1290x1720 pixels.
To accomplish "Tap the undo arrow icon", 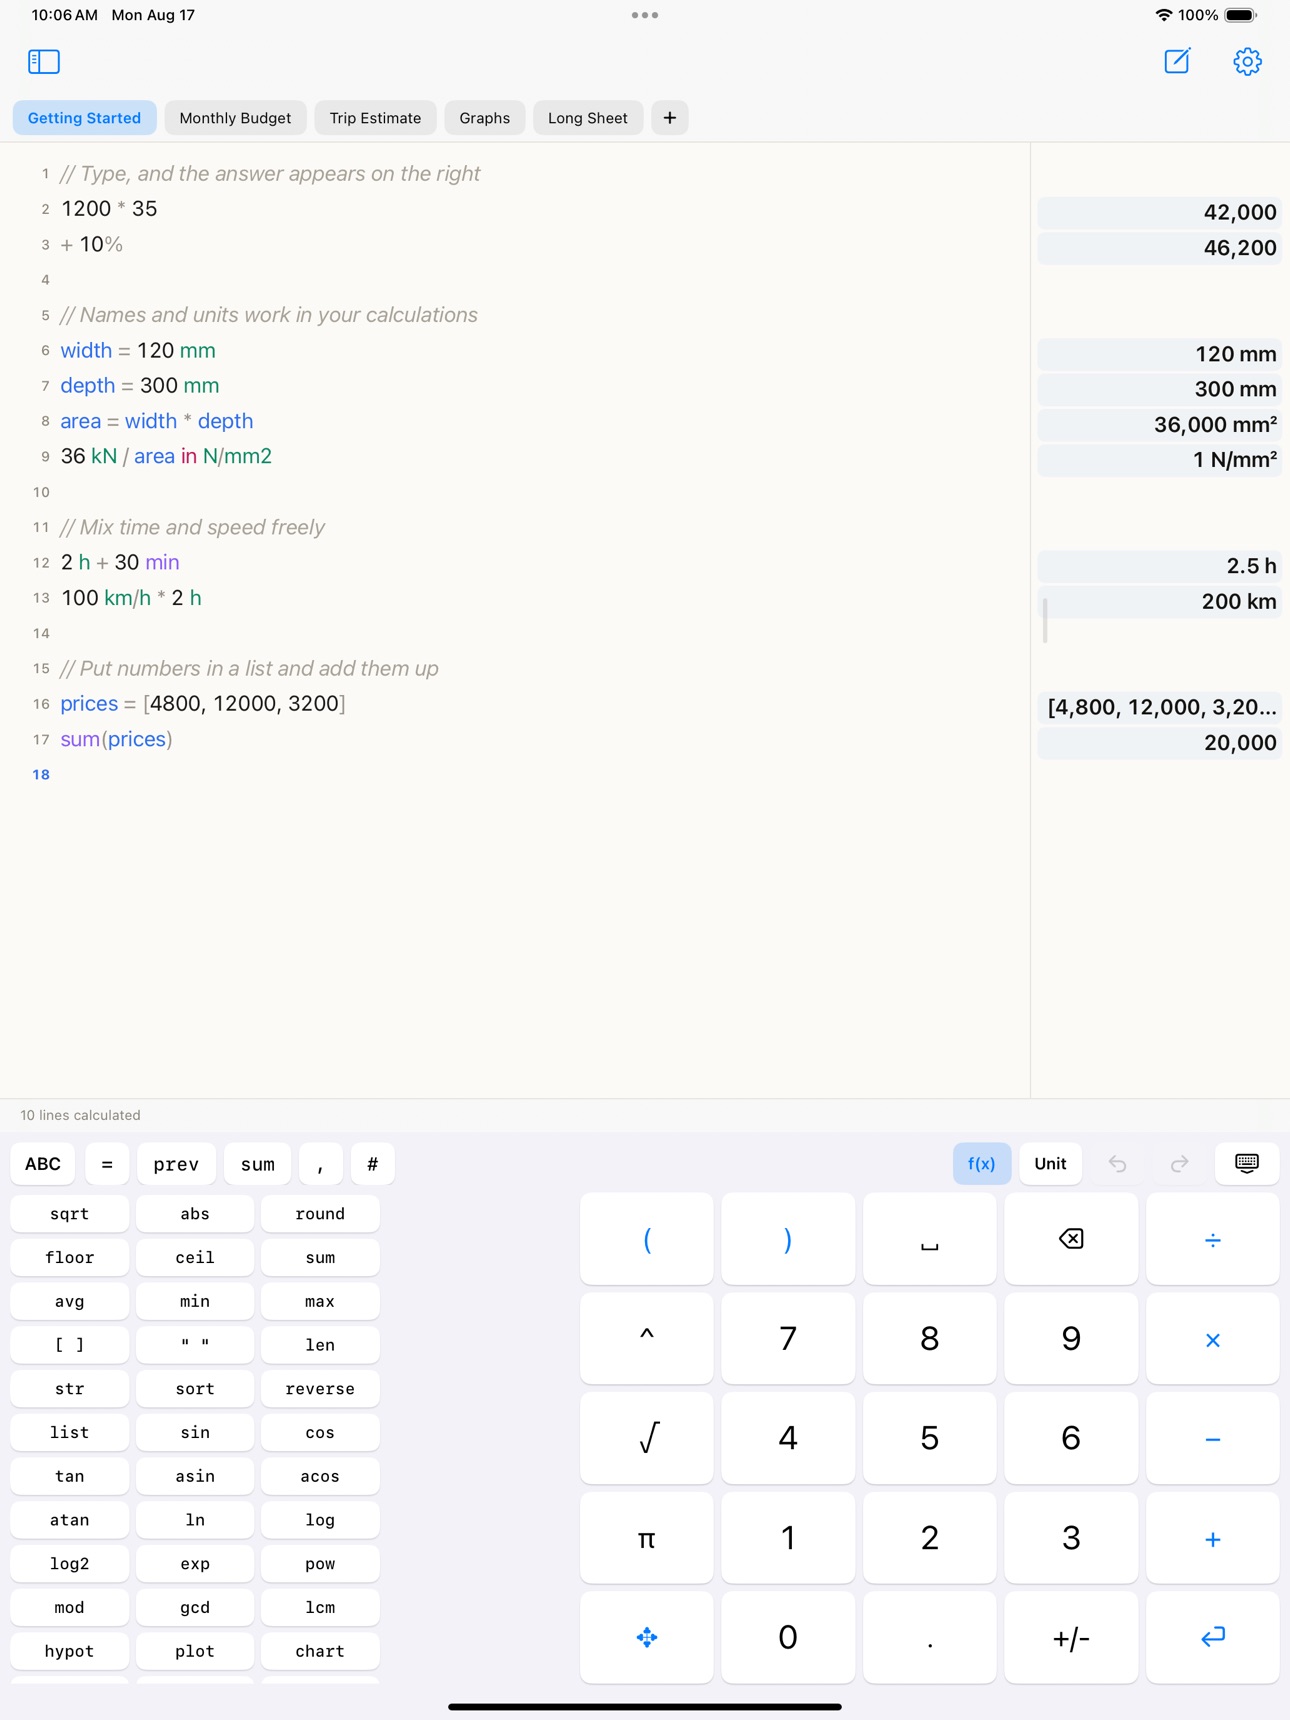I will (1118, 1164).
